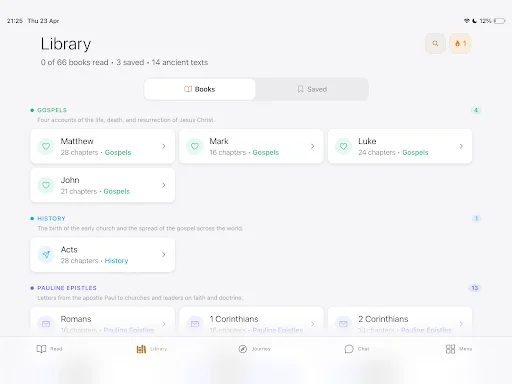Viewport: 512px width, 384px height.
Task: Click the PAULINE EPISTLES section heading
Action: tap(67, 288)
